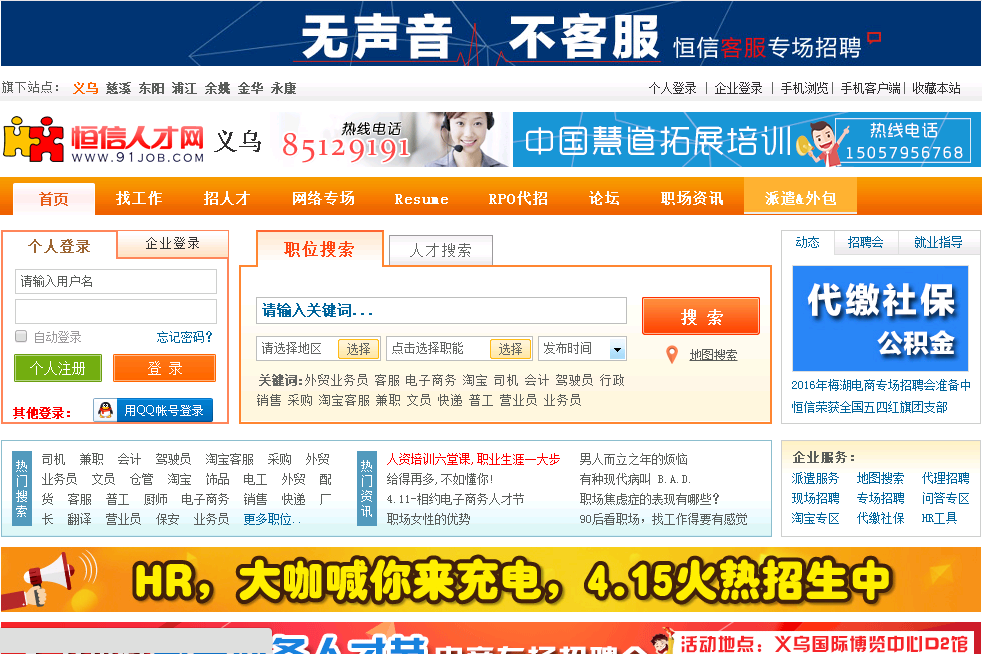Click the green 个人注册 button
The width and height of the screenshot is (982, 654).
tap(58, 368)
